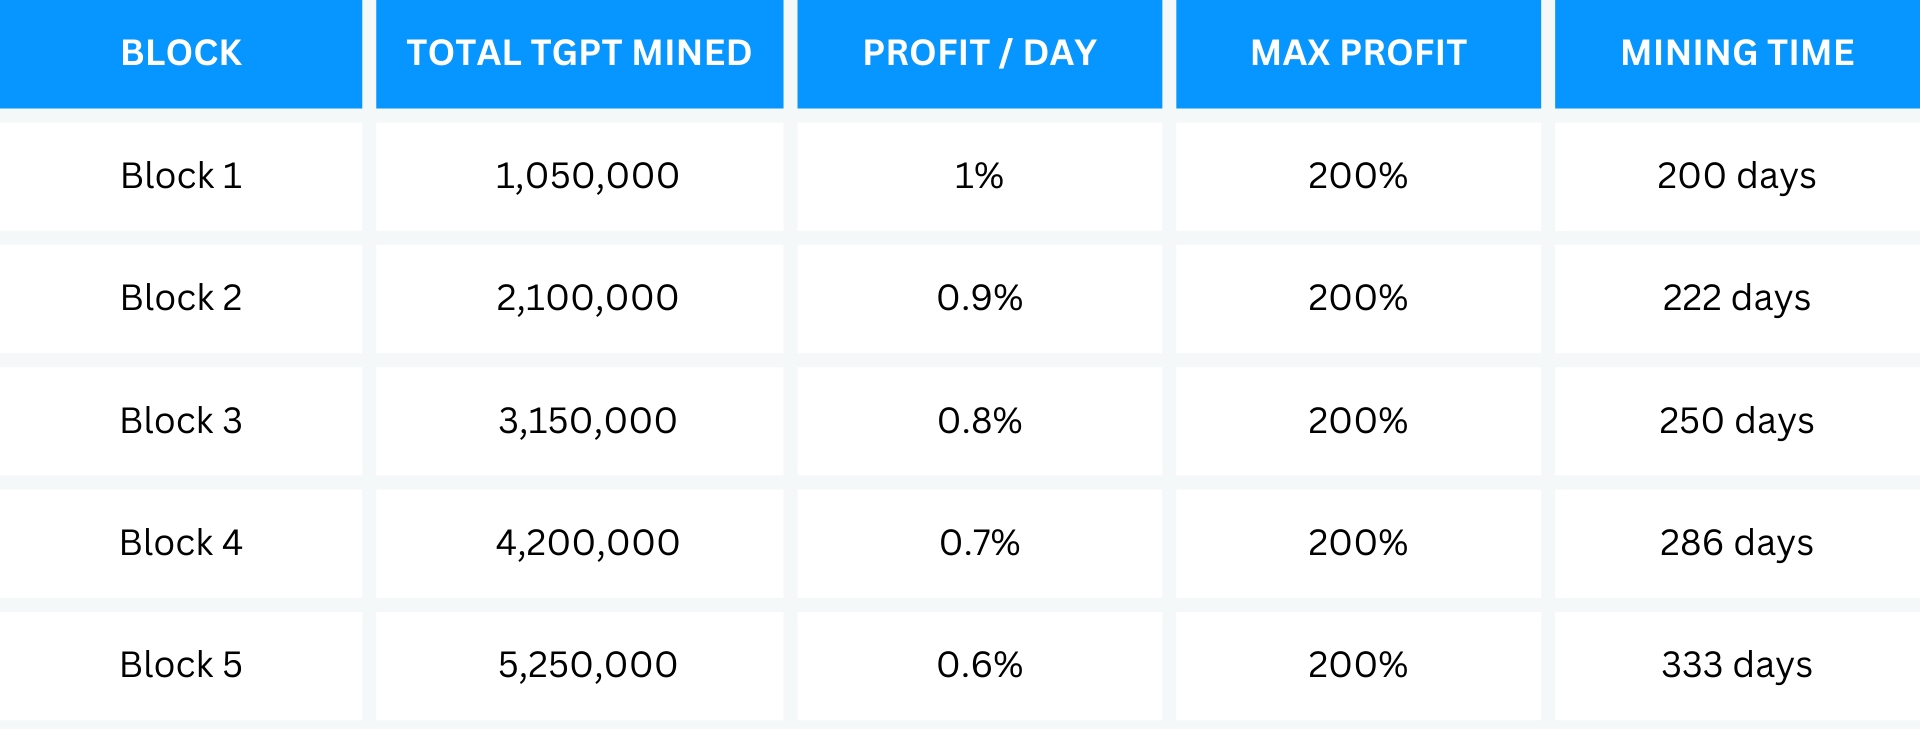Image resolution: width=1920 pixels, height=729 pixels.
Task: Click the 1,050,000 total mined value
Action: [x=587, y=176]
